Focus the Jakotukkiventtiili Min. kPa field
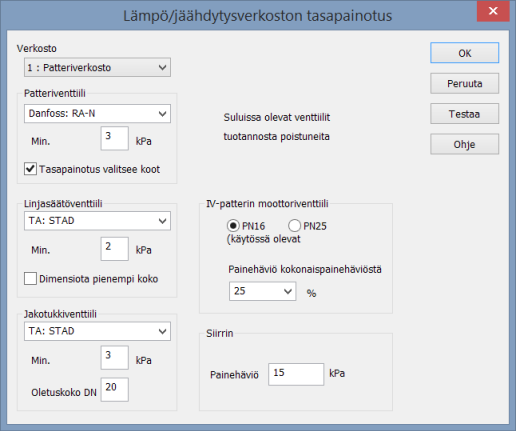 [x=115, y=358]
